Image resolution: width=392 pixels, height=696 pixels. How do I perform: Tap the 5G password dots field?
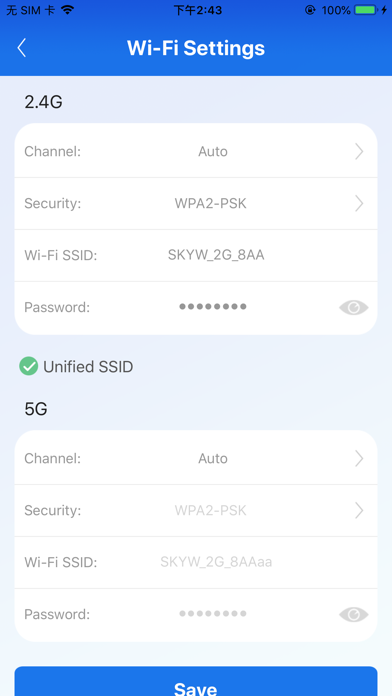click(213, 614)
